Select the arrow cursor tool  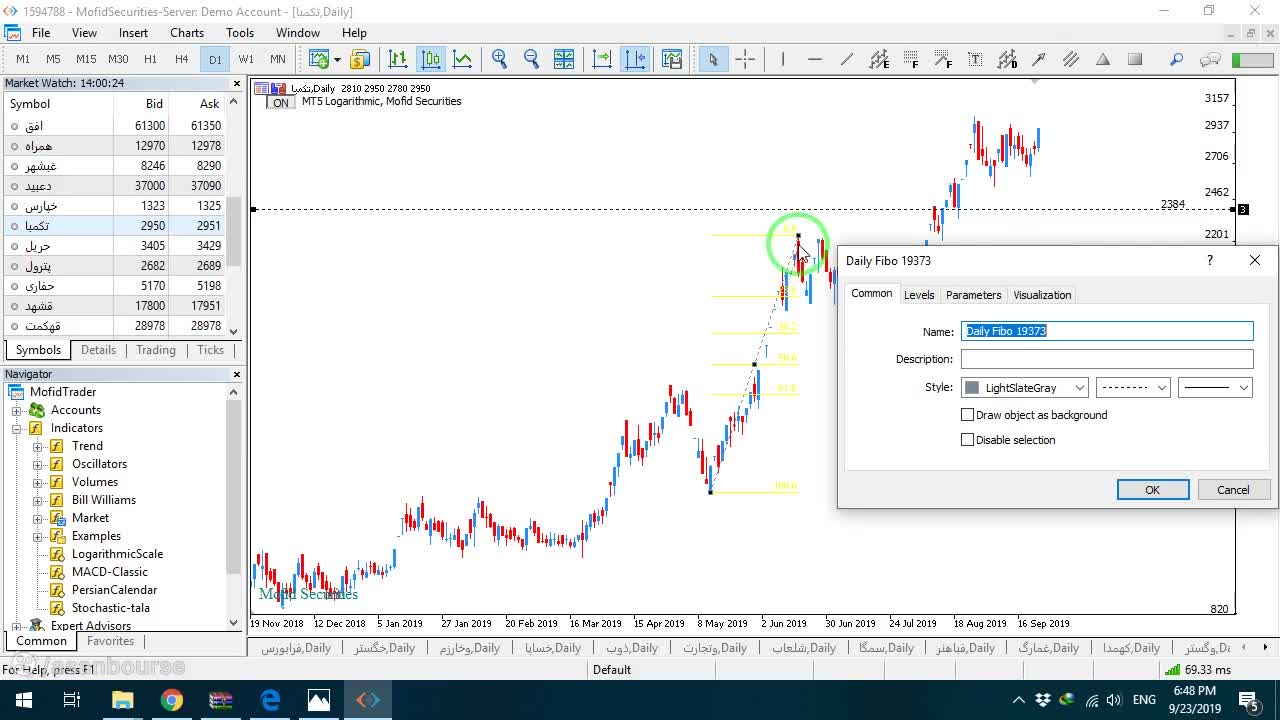click(713, 59)
